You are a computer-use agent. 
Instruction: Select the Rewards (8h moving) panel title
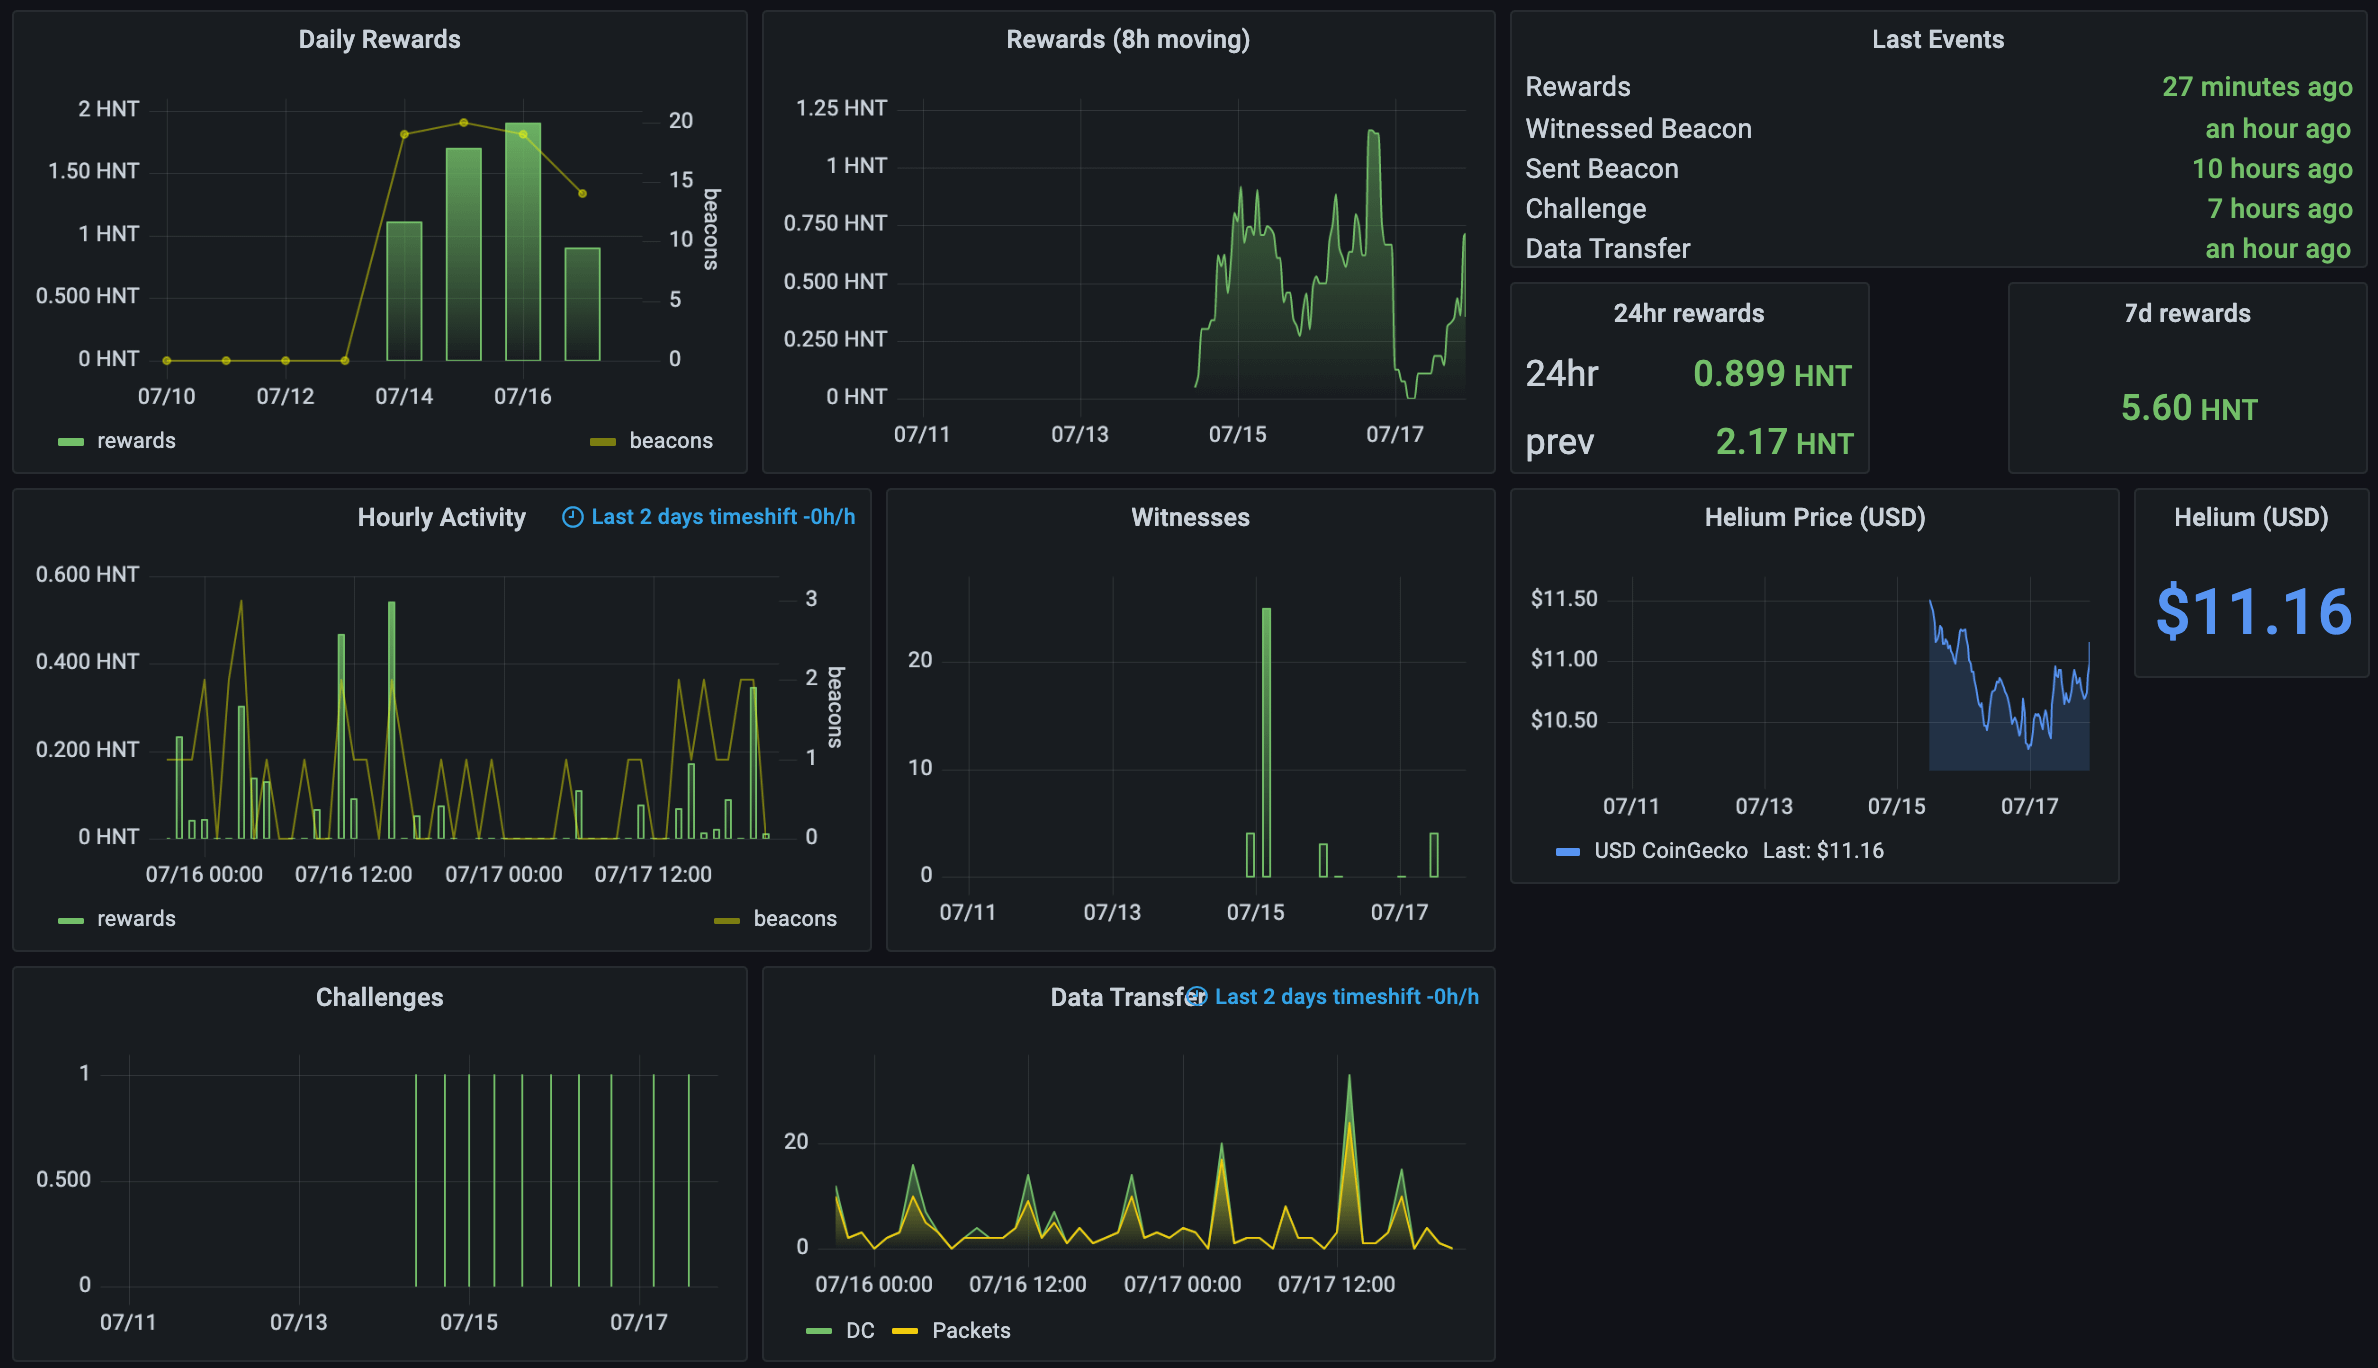pyautogui.click(x=1128, y=41)
